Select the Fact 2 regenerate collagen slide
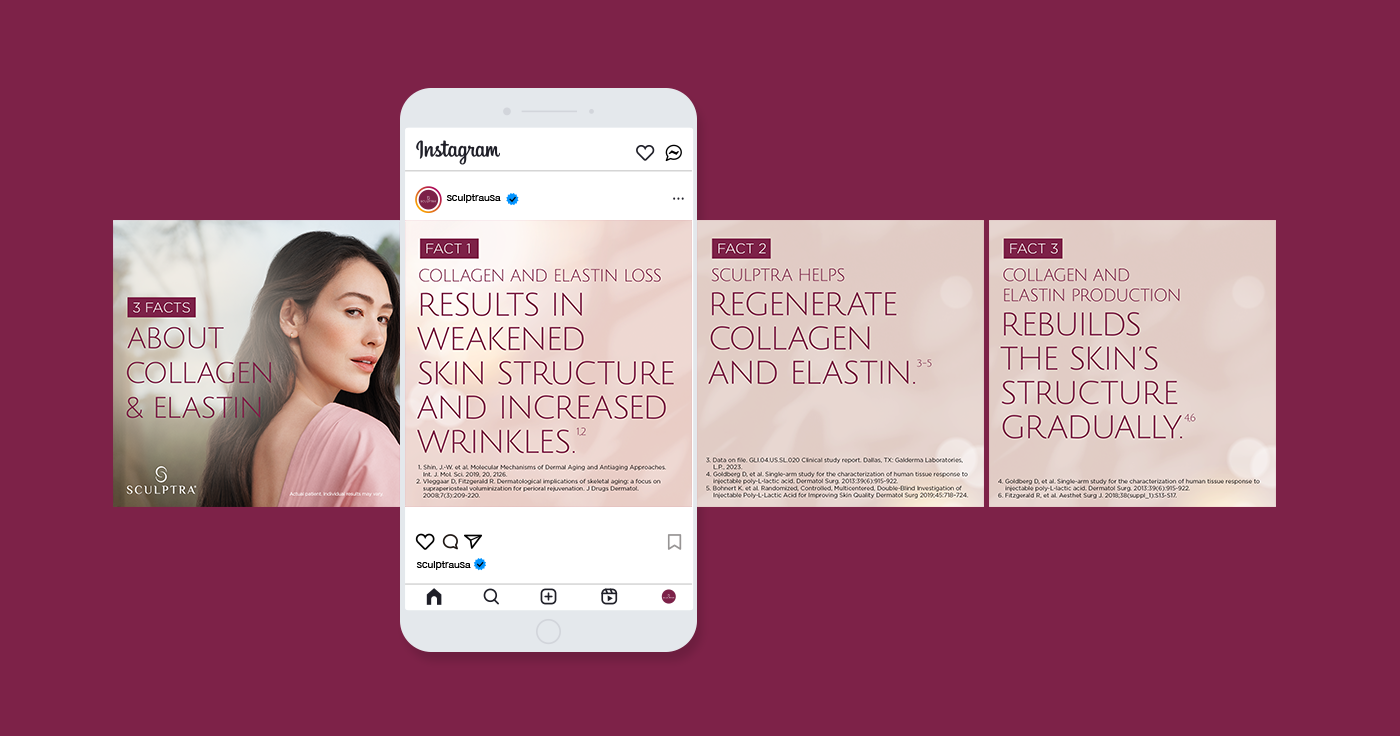1400x736 pixels. click(x=840, y=363)
